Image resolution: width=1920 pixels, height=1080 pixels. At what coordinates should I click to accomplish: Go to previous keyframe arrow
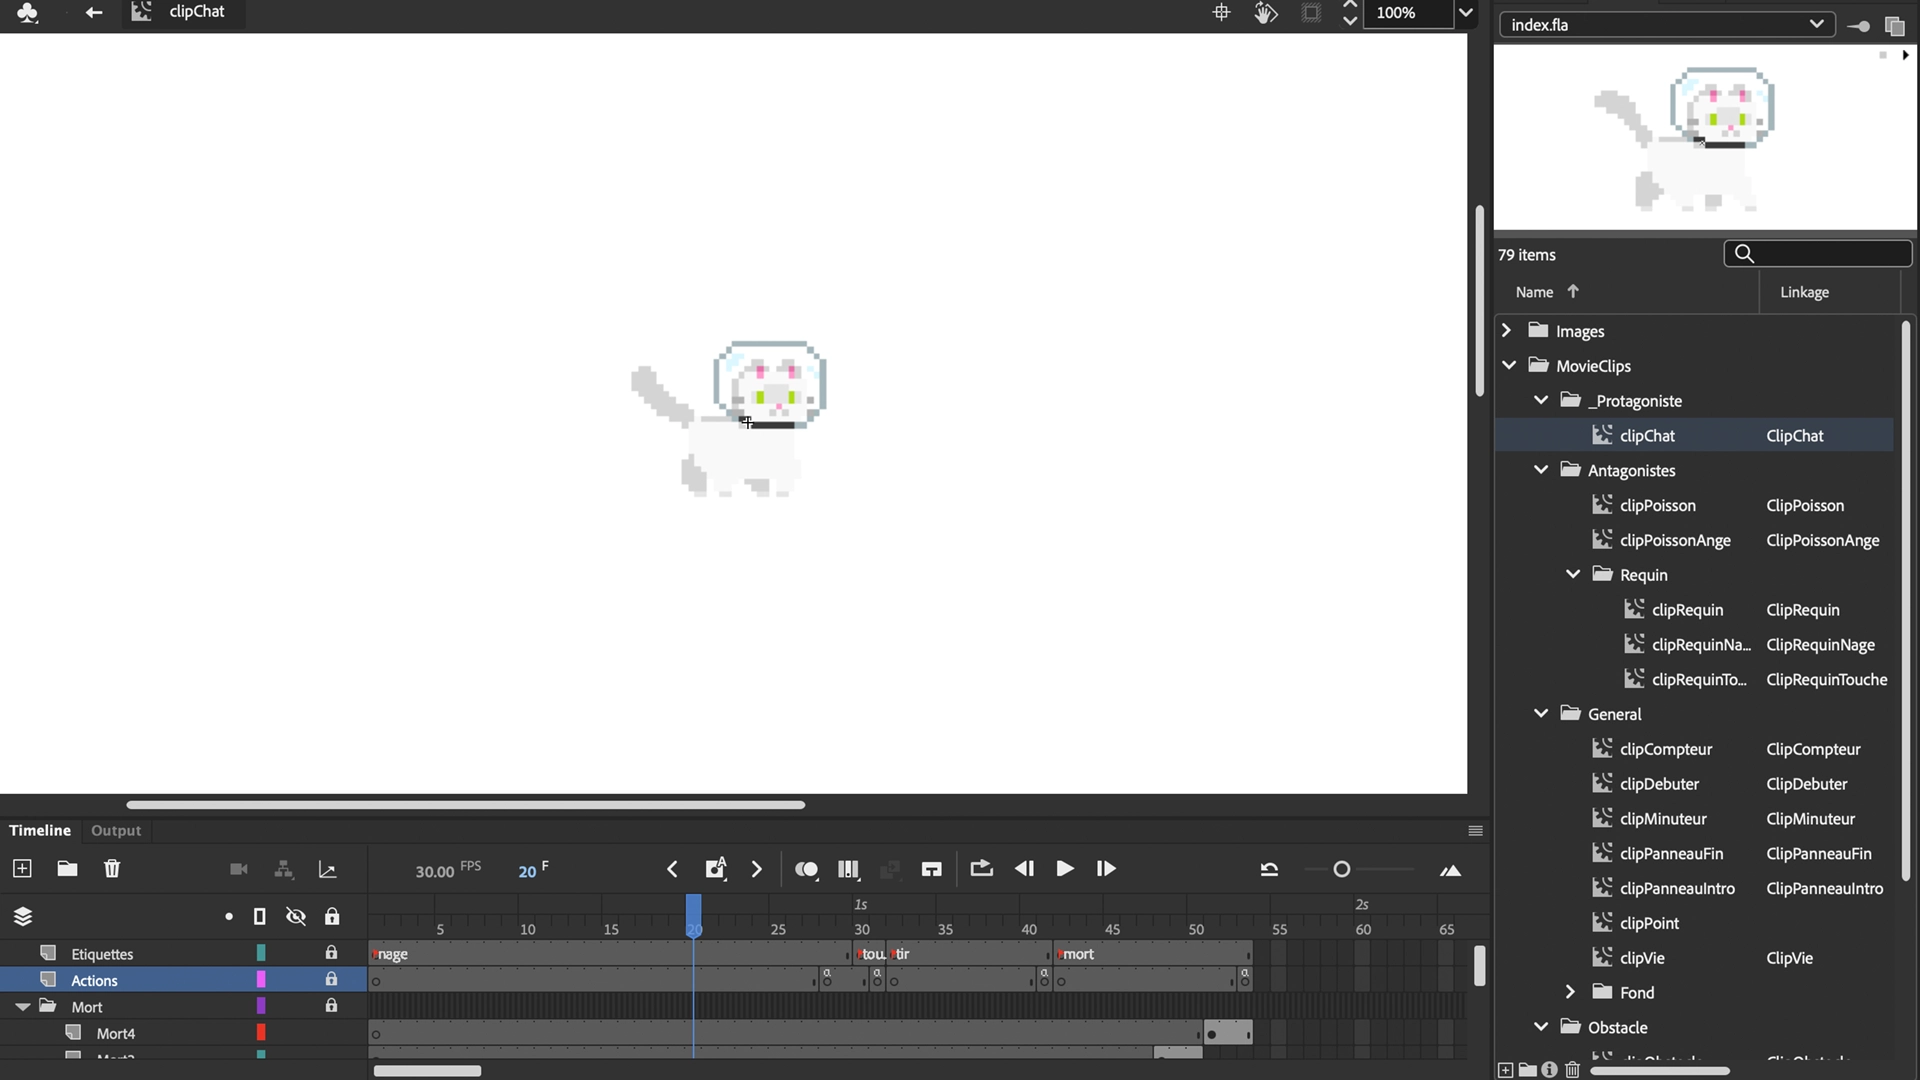pos(672,869)
